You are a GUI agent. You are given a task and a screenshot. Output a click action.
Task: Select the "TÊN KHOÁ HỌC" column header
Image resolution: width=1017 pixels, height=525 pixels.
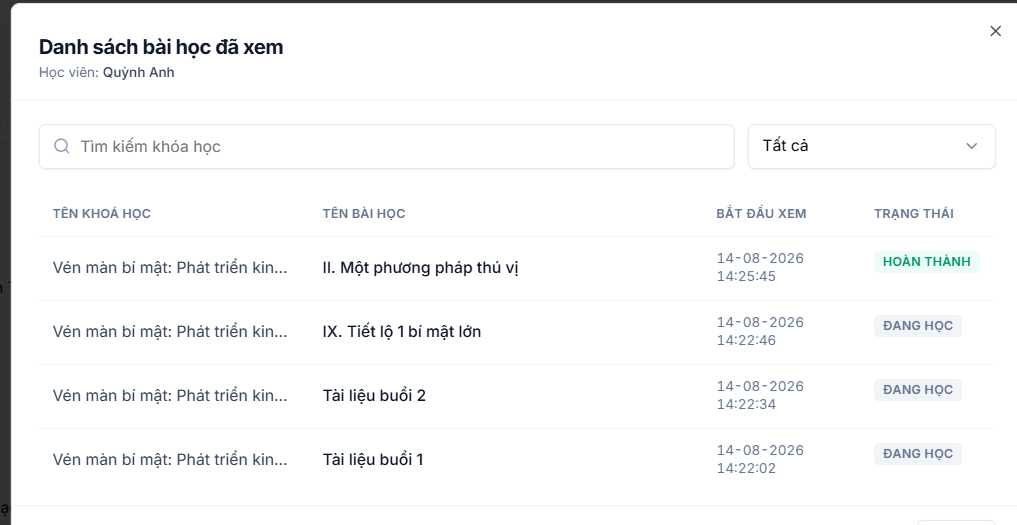102,214
